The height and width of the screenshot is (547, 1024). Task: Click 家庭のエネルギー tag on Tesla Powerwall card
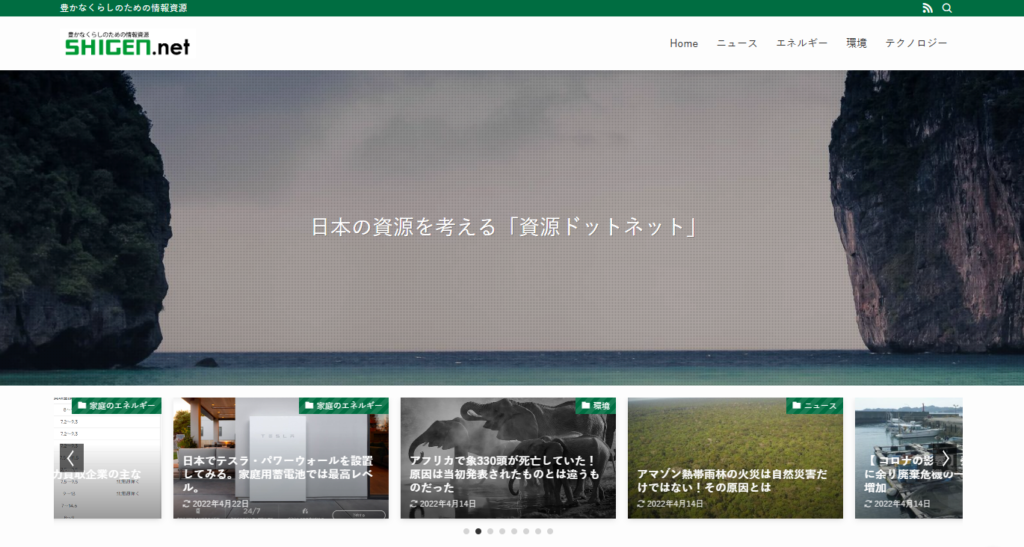[343, 406]
